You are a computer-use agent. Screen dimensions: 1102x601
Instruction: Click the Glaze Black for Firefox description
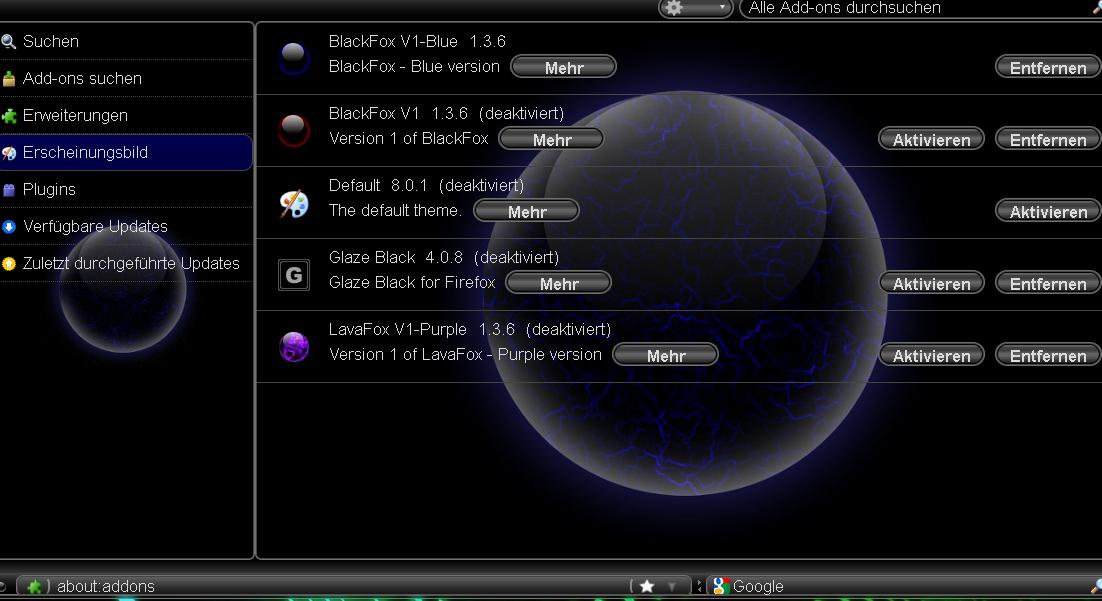412,283
